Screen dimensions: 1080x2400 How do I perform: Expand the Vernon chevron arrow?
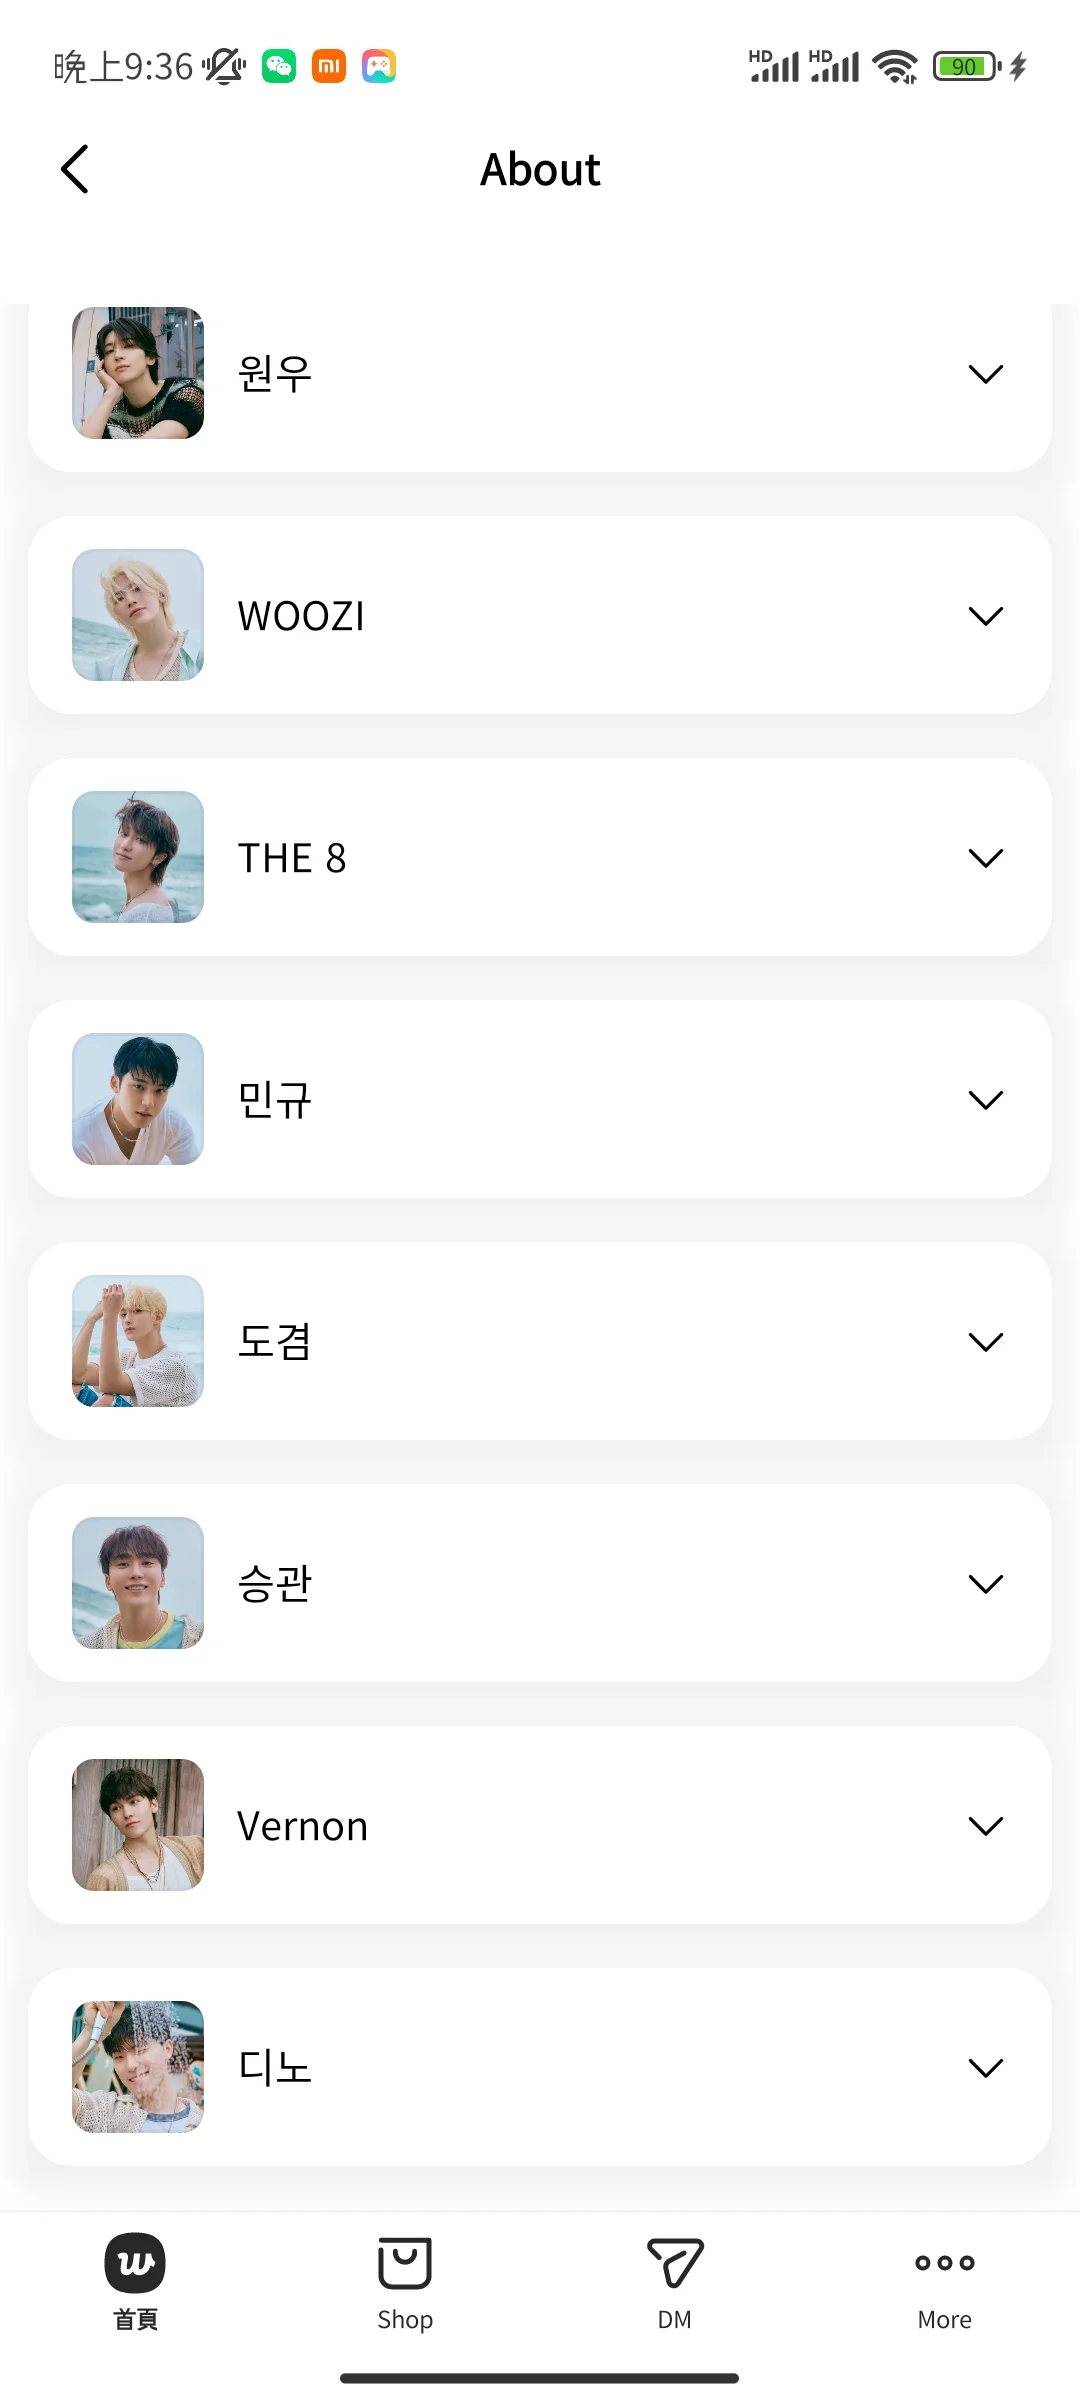985,1826
